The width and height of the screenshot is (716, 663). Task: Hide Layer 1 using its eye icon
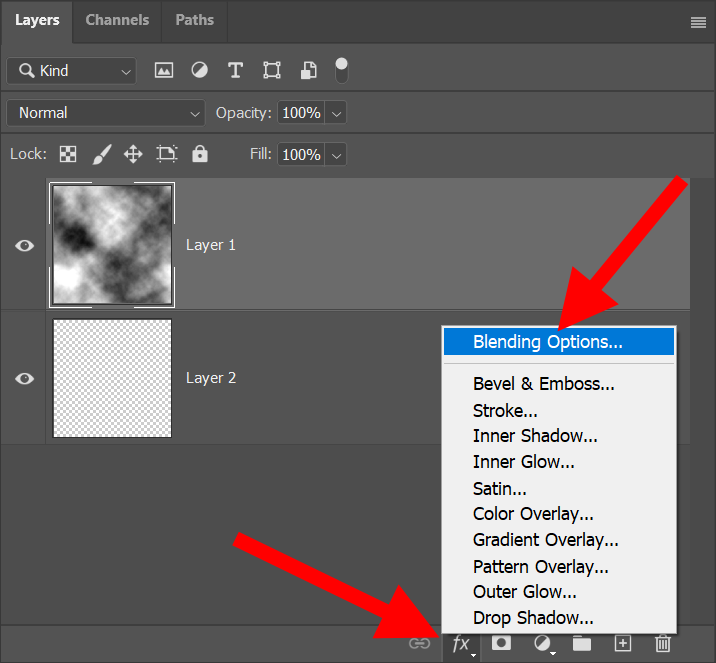[25, 246]
